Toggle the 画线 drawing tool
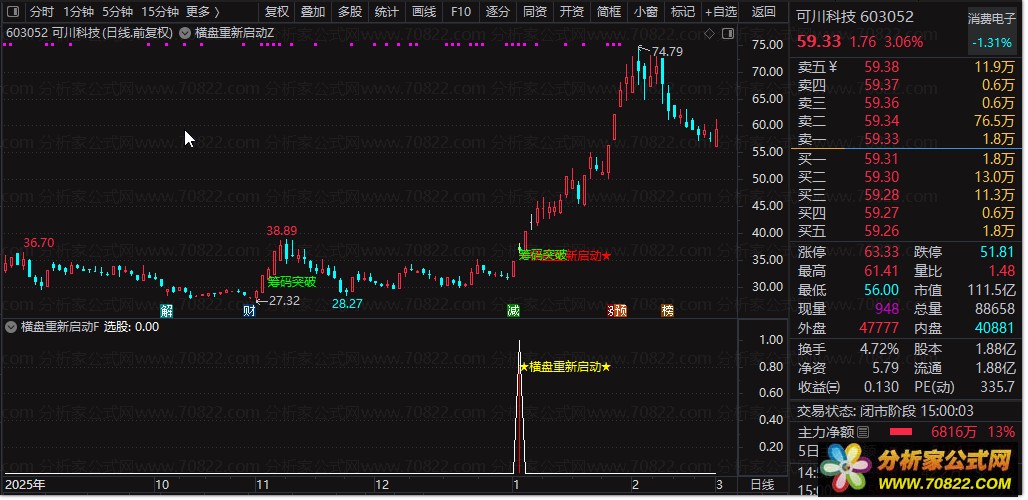1028x500 pixels. (x=424, y=12)
